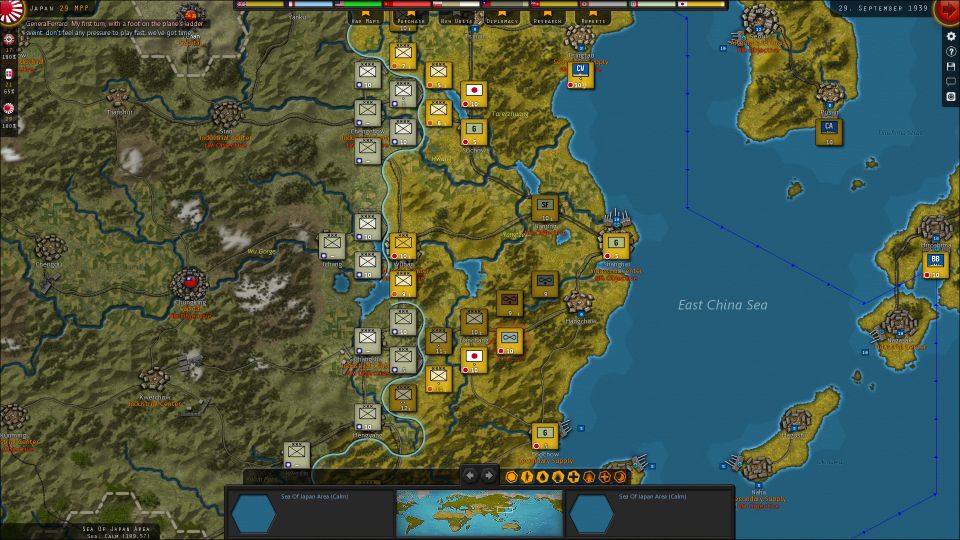Viewport: 960px width, 540px height.
Task: Toggle the crescent moon hexagon overlay
Action: point(620,476)
